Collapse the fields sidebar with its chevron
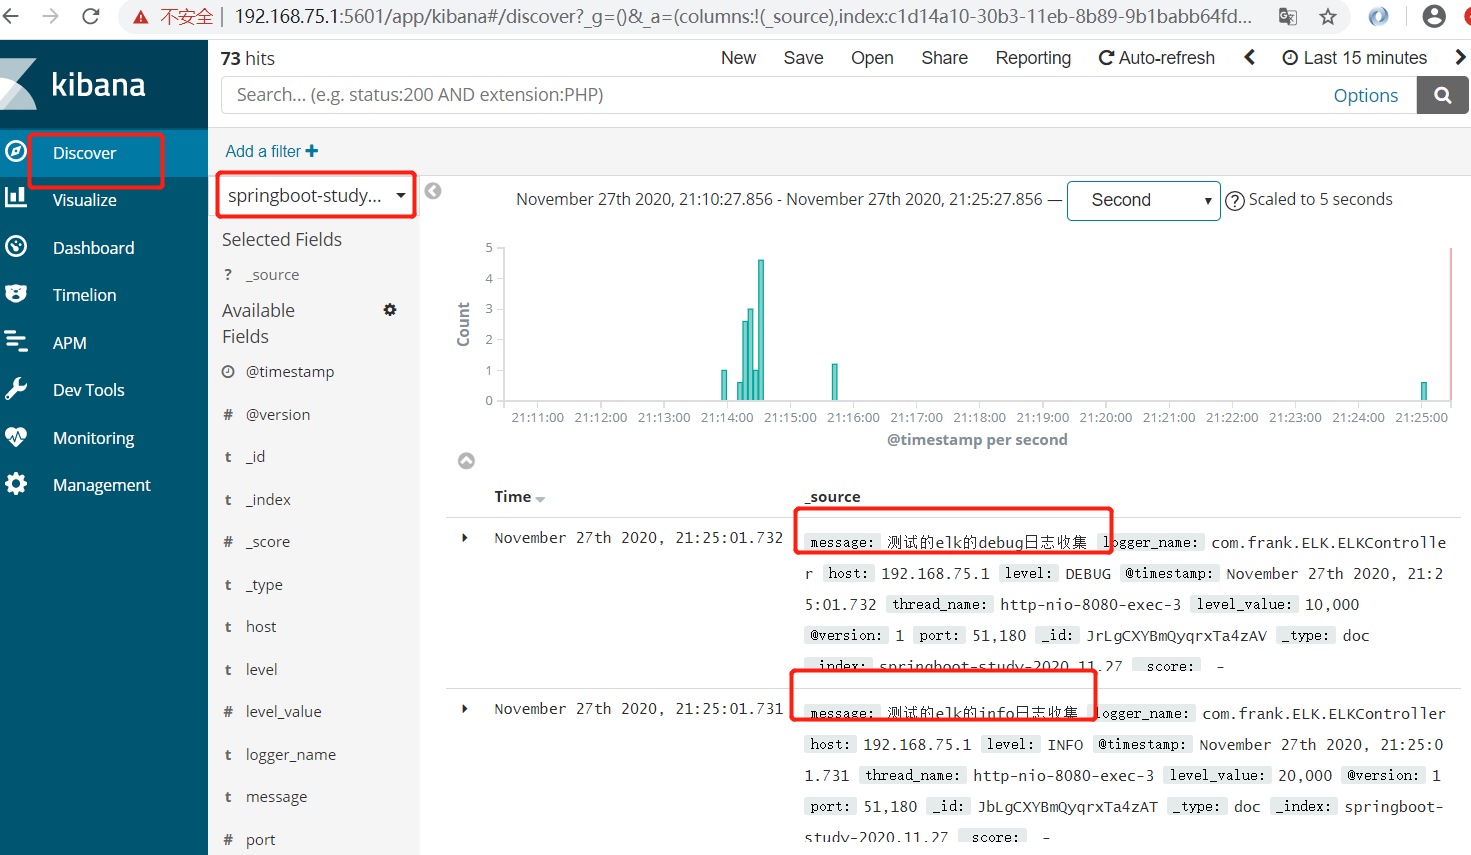The width and height of the screenshot is (1471, 855). (432, 190)
